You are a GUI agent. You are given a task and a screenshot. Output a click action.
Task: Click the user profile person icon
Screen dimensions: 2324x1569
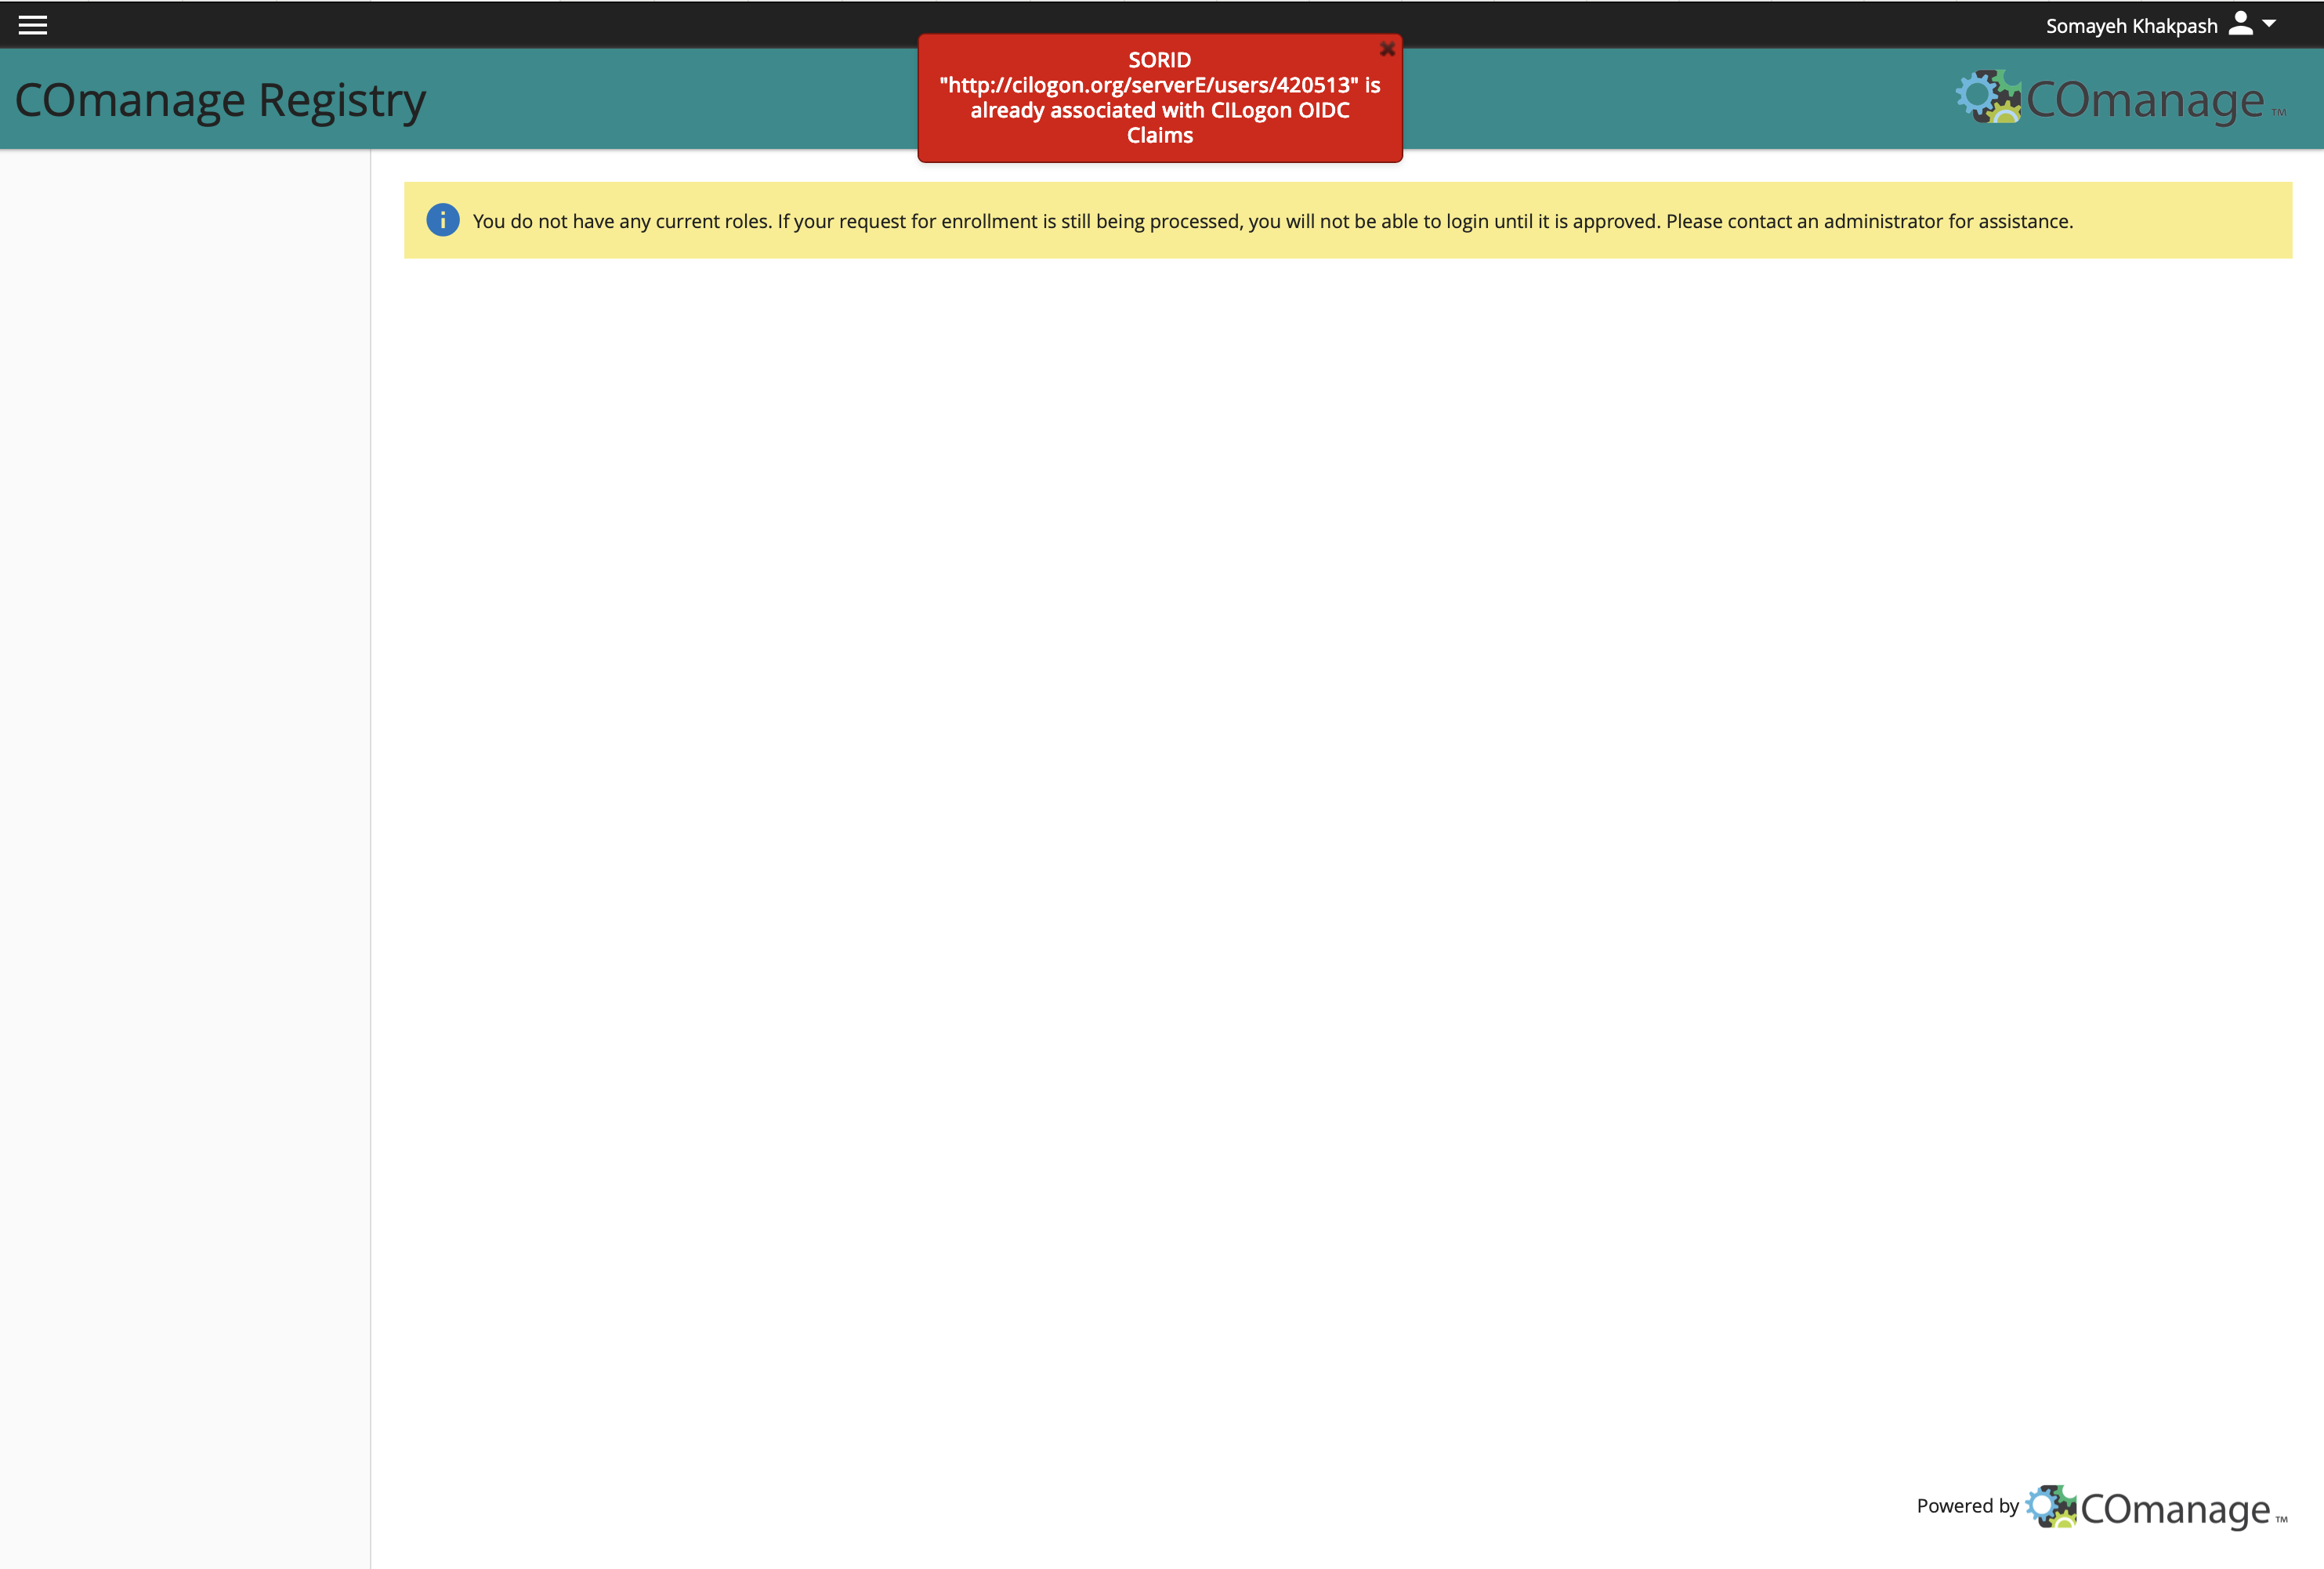[x=2241, y=24]
